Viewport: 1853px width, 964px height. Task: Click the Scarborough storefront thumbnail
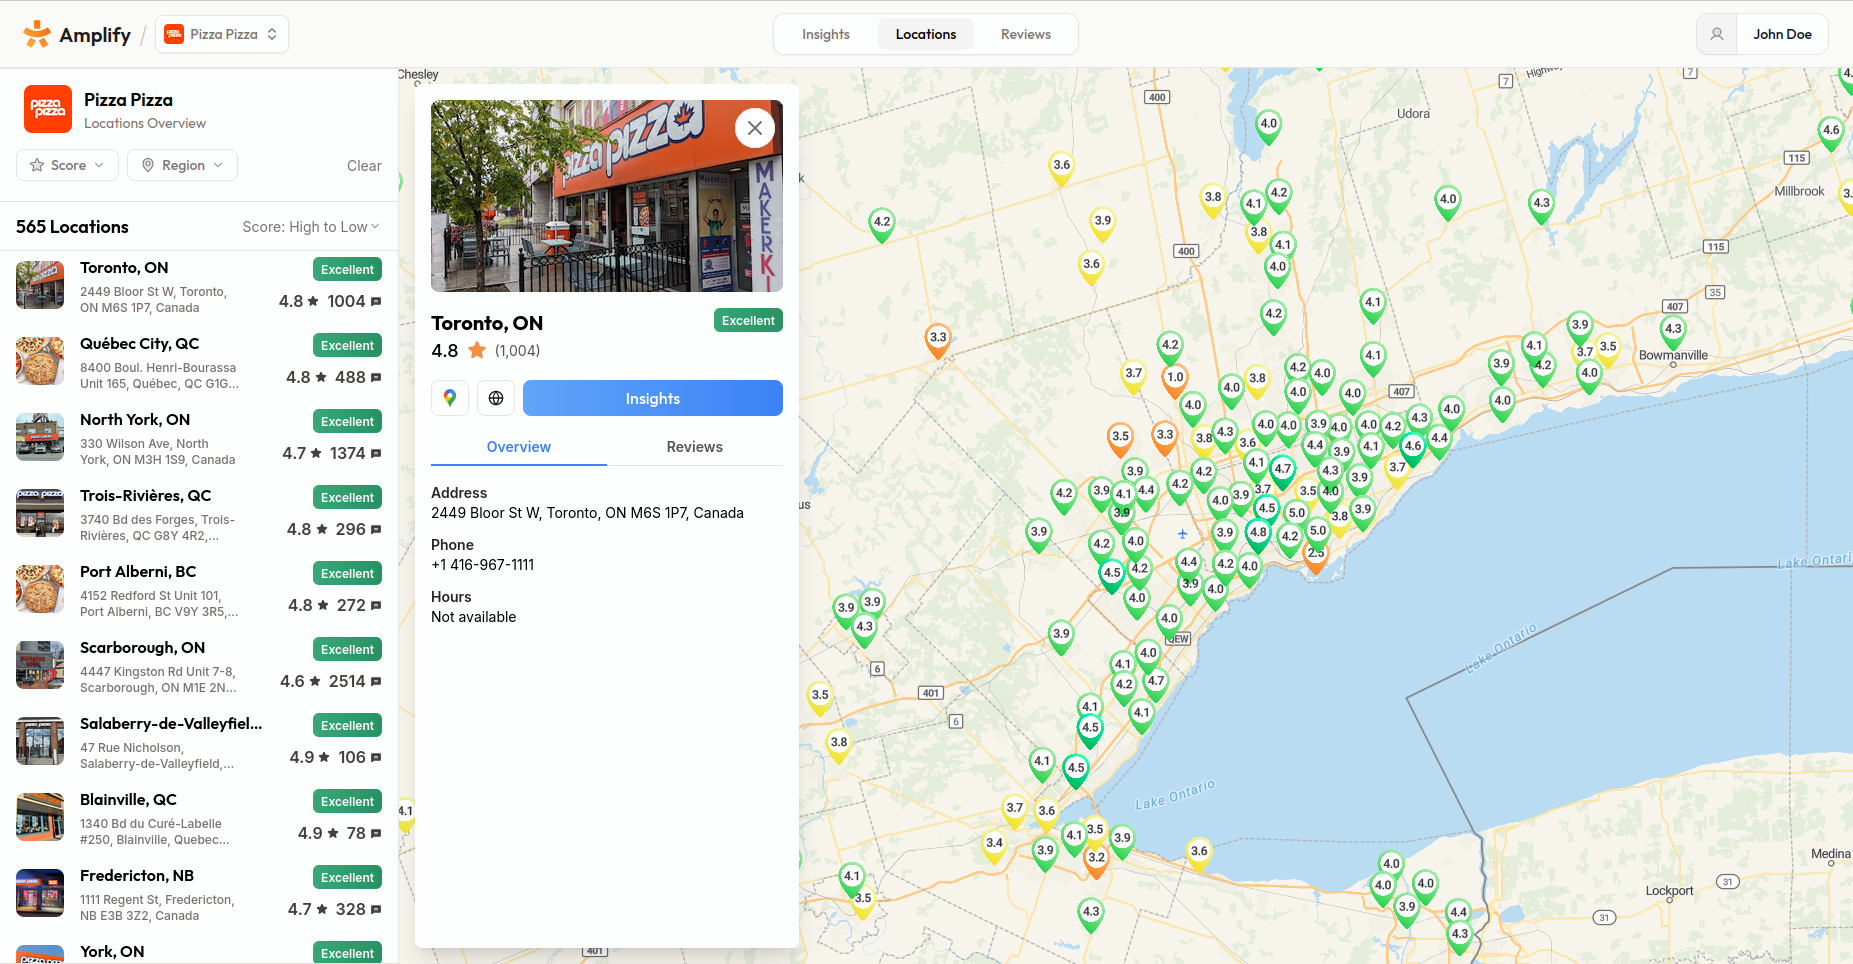(x=40, y=665)
